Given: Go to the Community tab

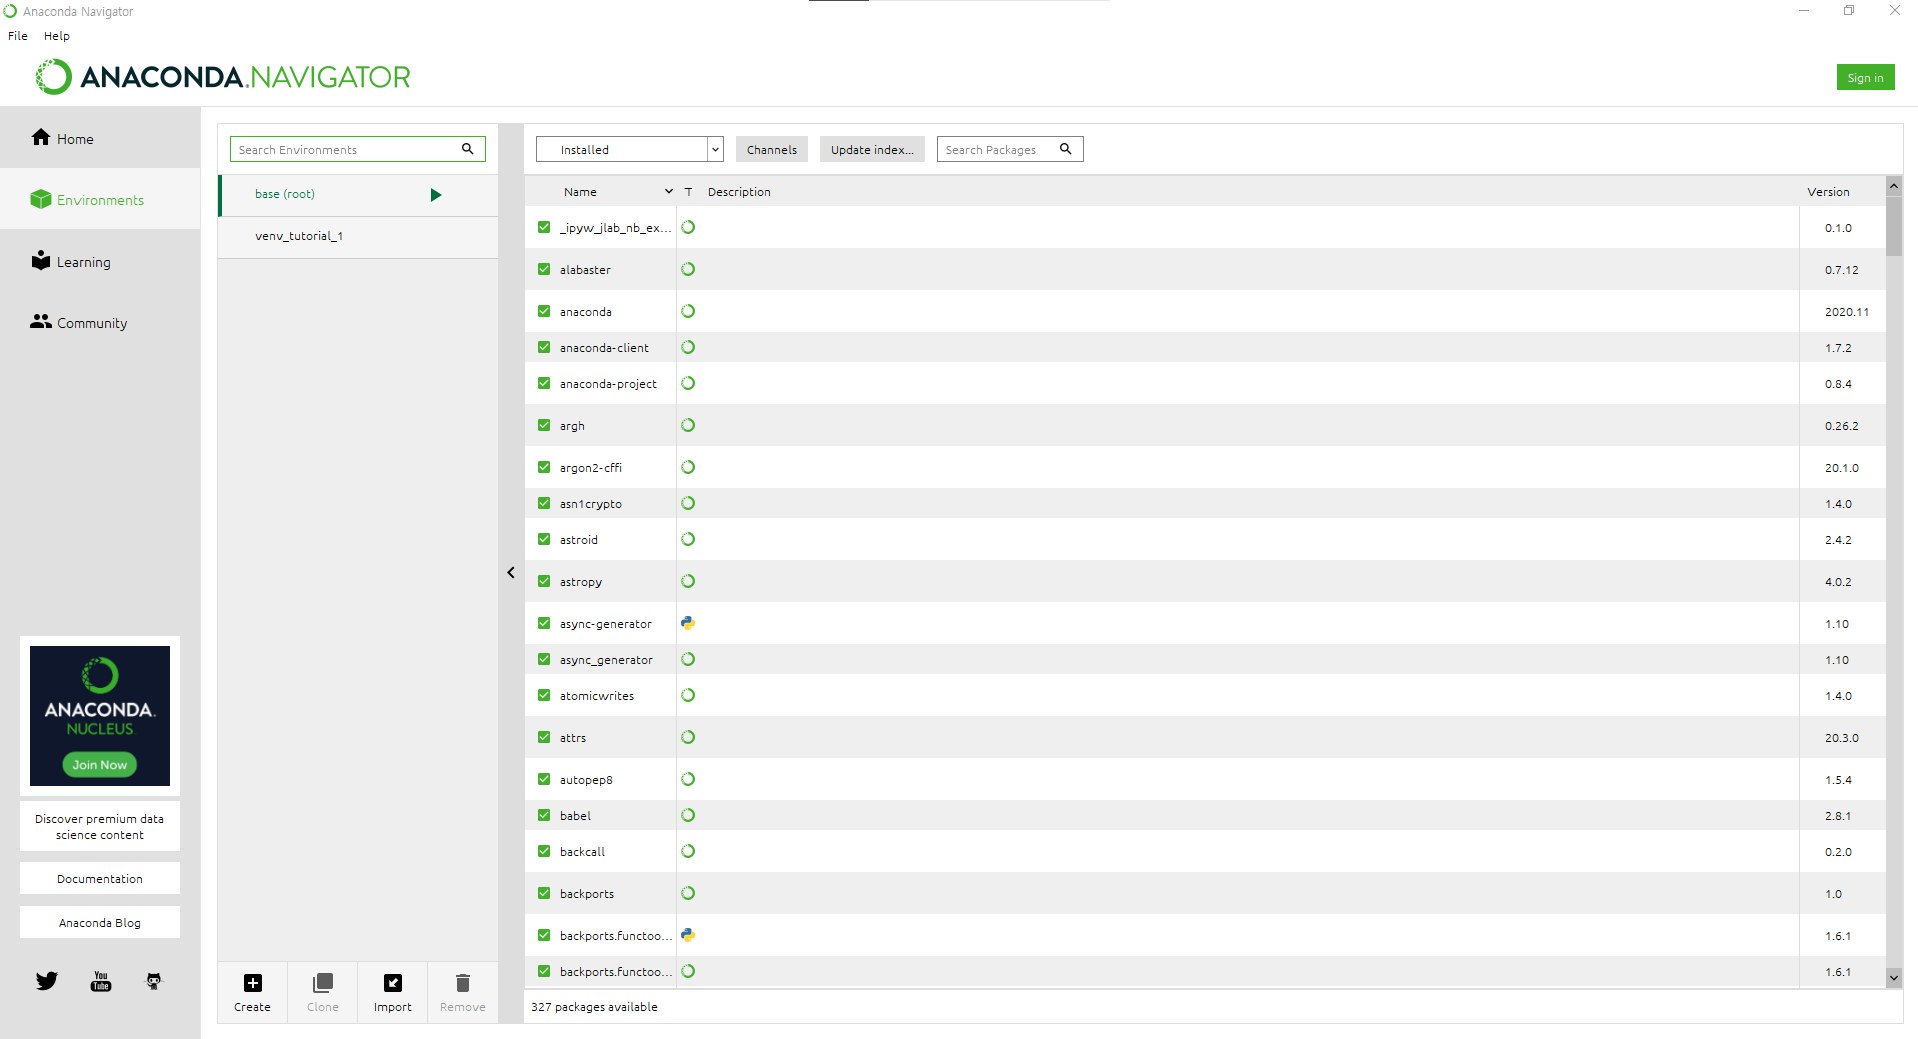Looking at the screenshot, I should [x=100, y=322].
